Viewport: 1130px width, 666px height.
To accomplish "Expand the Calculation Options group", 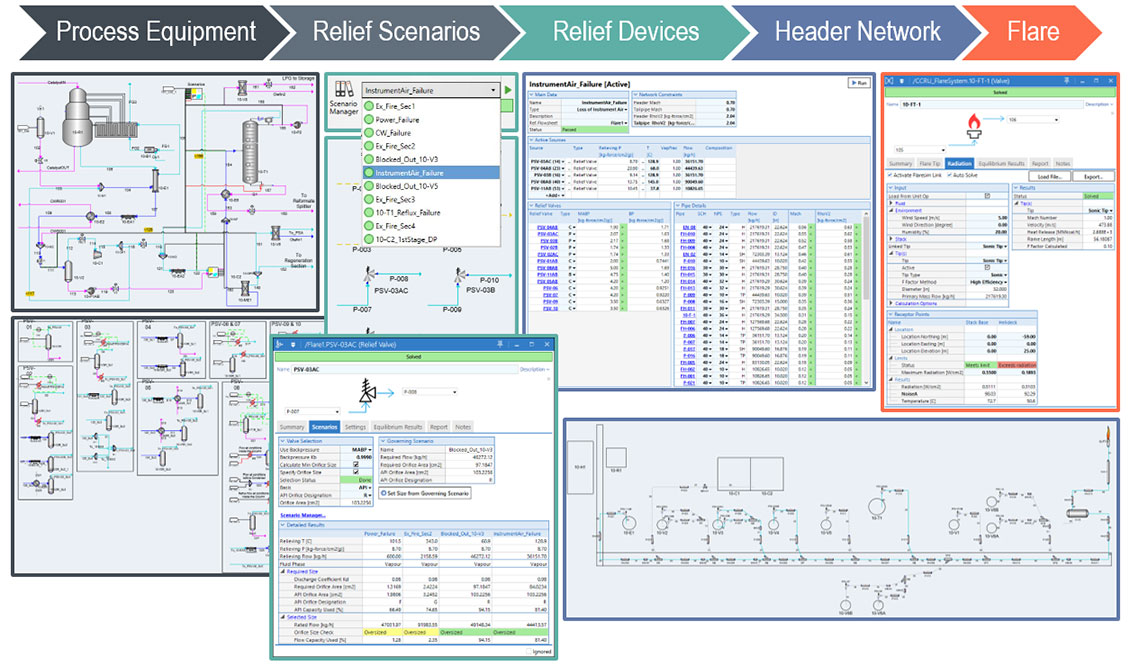I will 891,303.
